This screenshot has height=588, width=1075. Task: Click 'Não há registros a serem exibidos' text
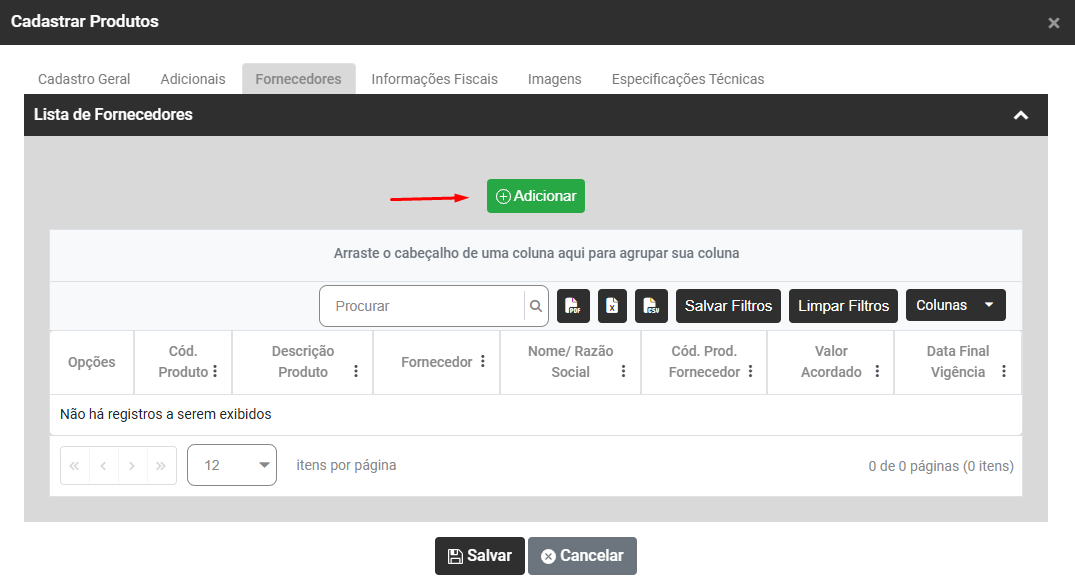tap(166, 414)
